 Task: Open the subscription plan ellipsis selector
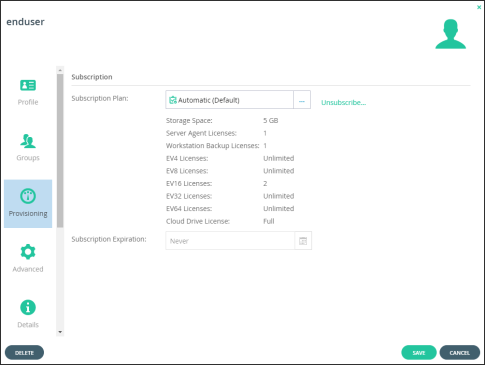point(302,100)
